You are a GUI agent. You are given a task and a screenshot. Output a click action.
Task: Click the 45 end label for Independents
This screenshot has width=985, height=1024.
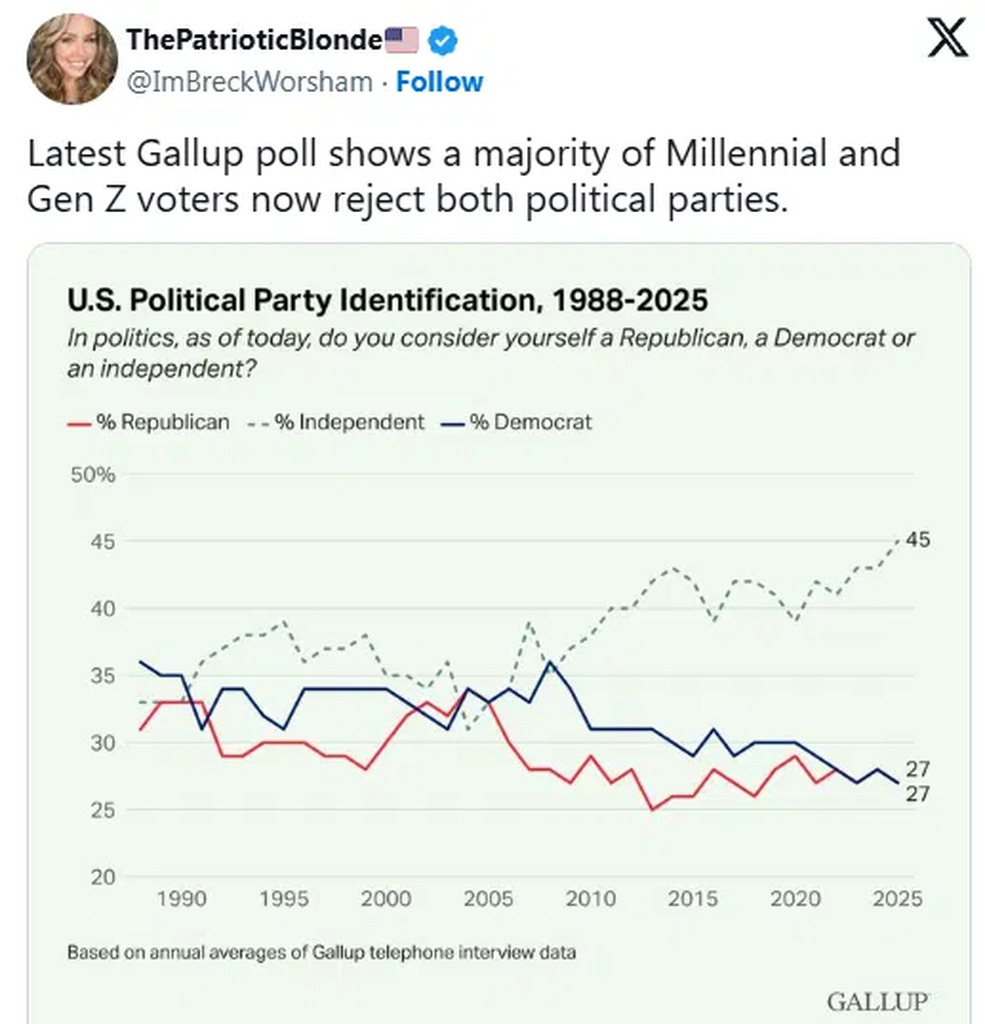[x=918, y=540]
